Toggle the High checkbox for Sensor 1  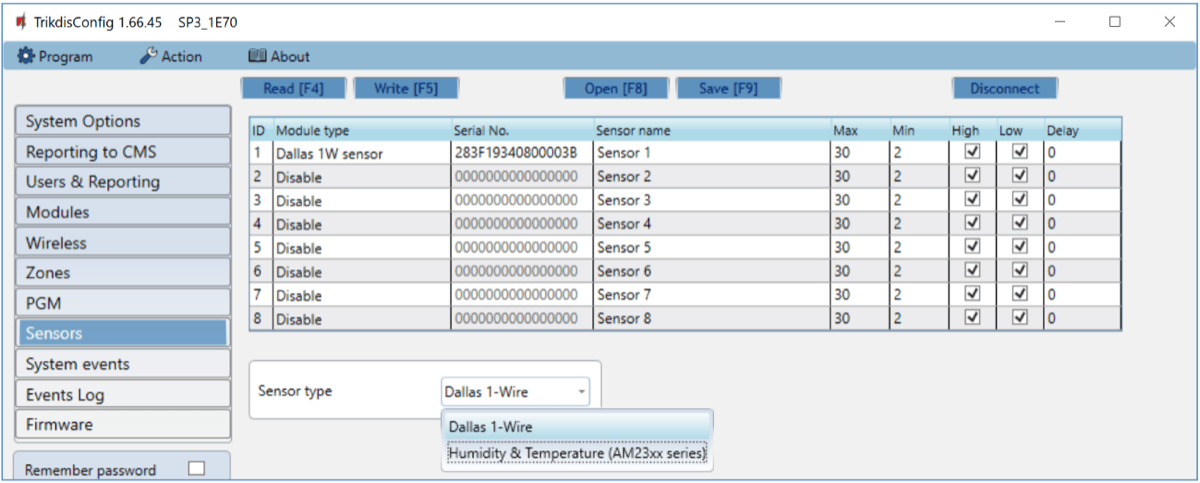pyautogui.click(x=971, y=152)
